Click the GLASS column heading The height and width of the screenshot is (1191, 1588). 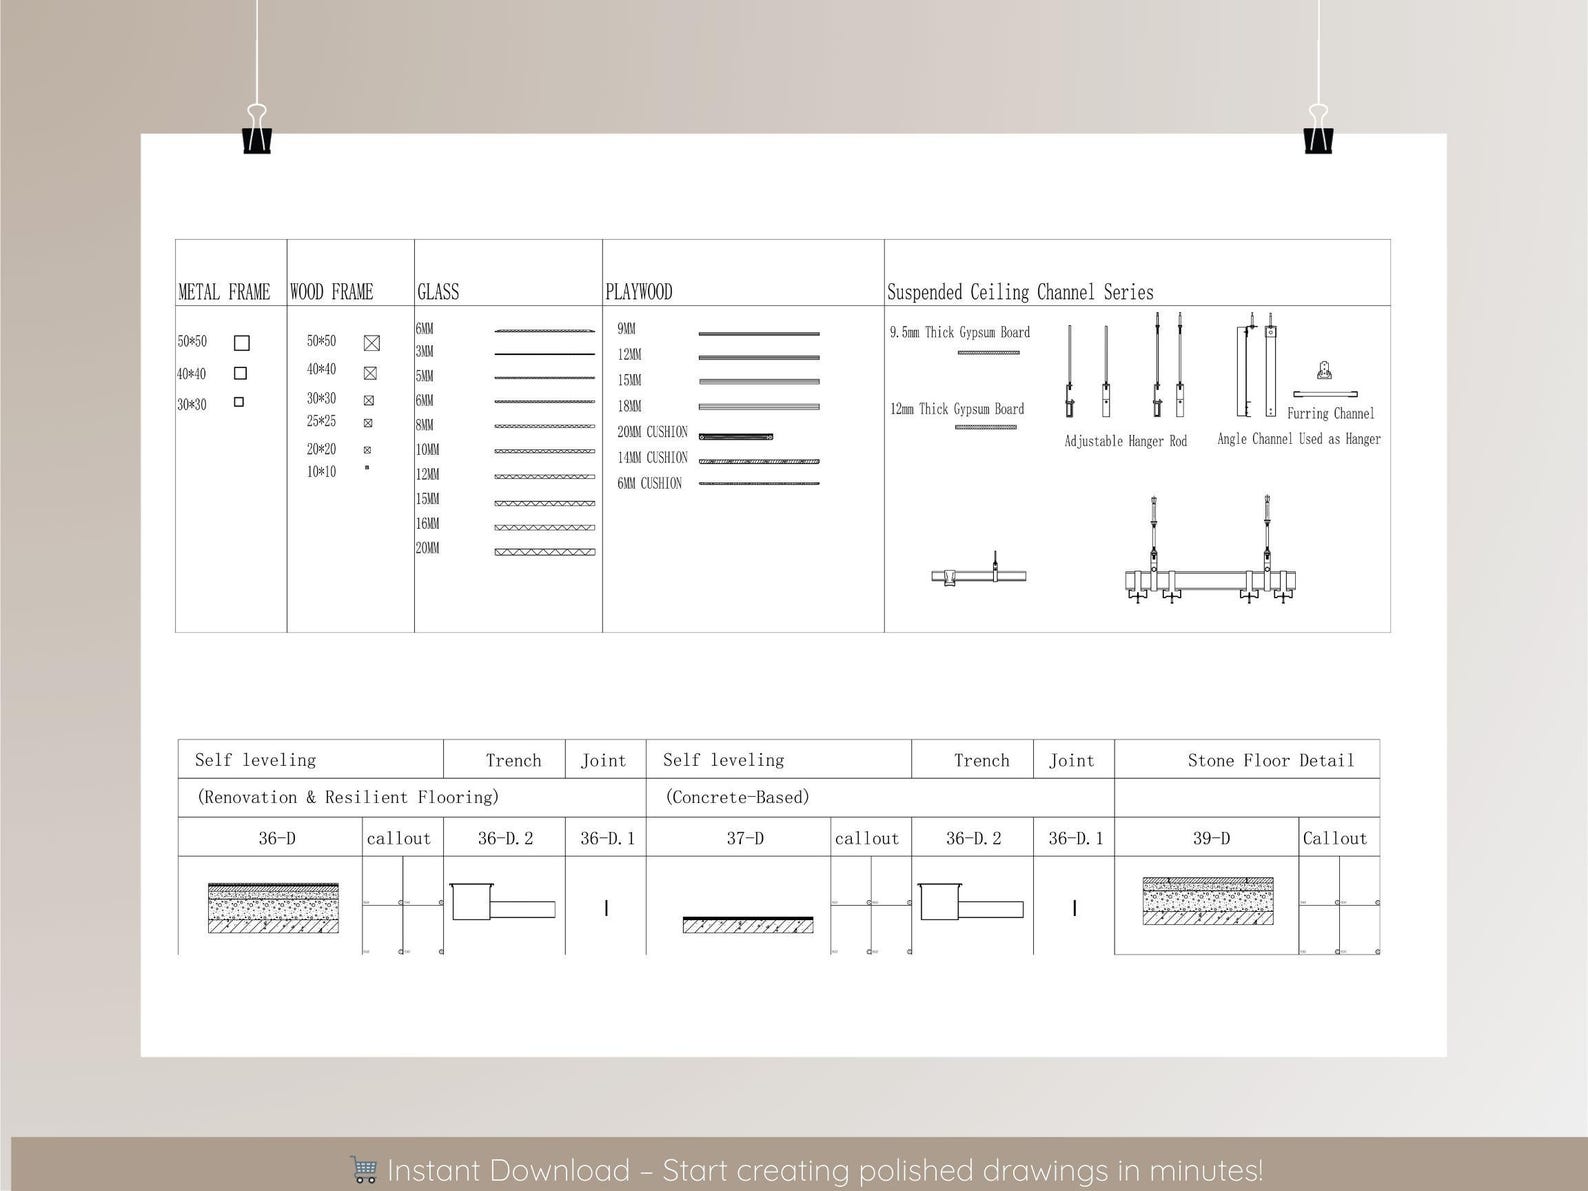438,292
